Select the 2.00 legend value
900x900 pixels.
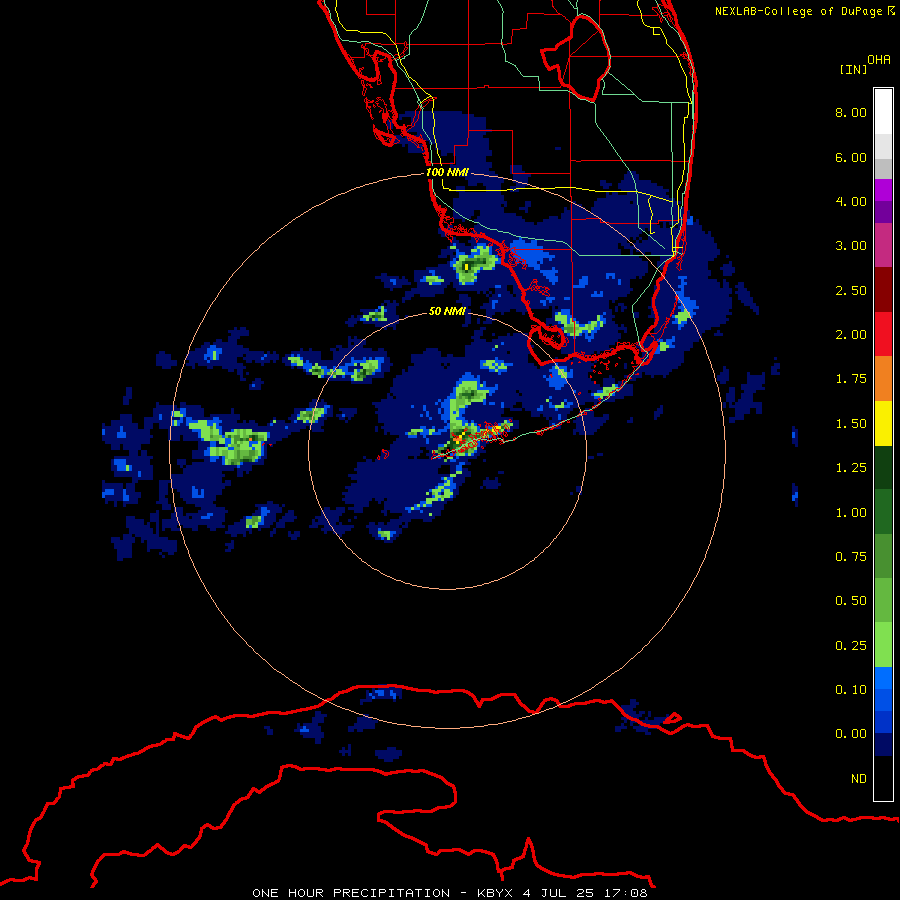(851, 335)
